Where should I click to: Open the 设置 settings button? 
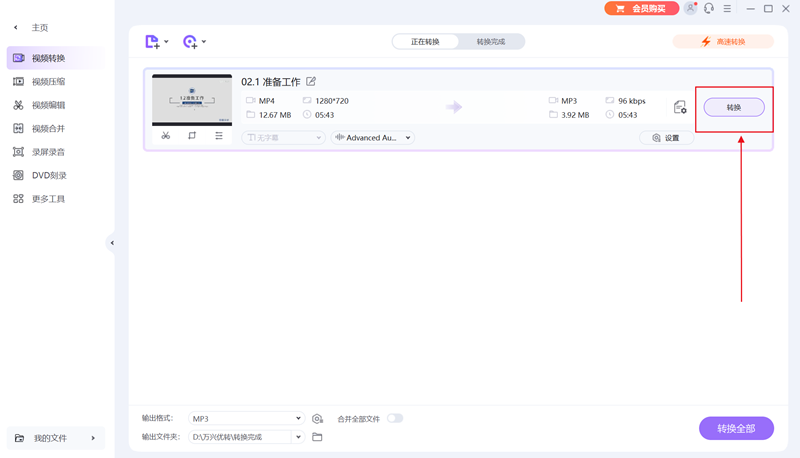click(666, 138)
